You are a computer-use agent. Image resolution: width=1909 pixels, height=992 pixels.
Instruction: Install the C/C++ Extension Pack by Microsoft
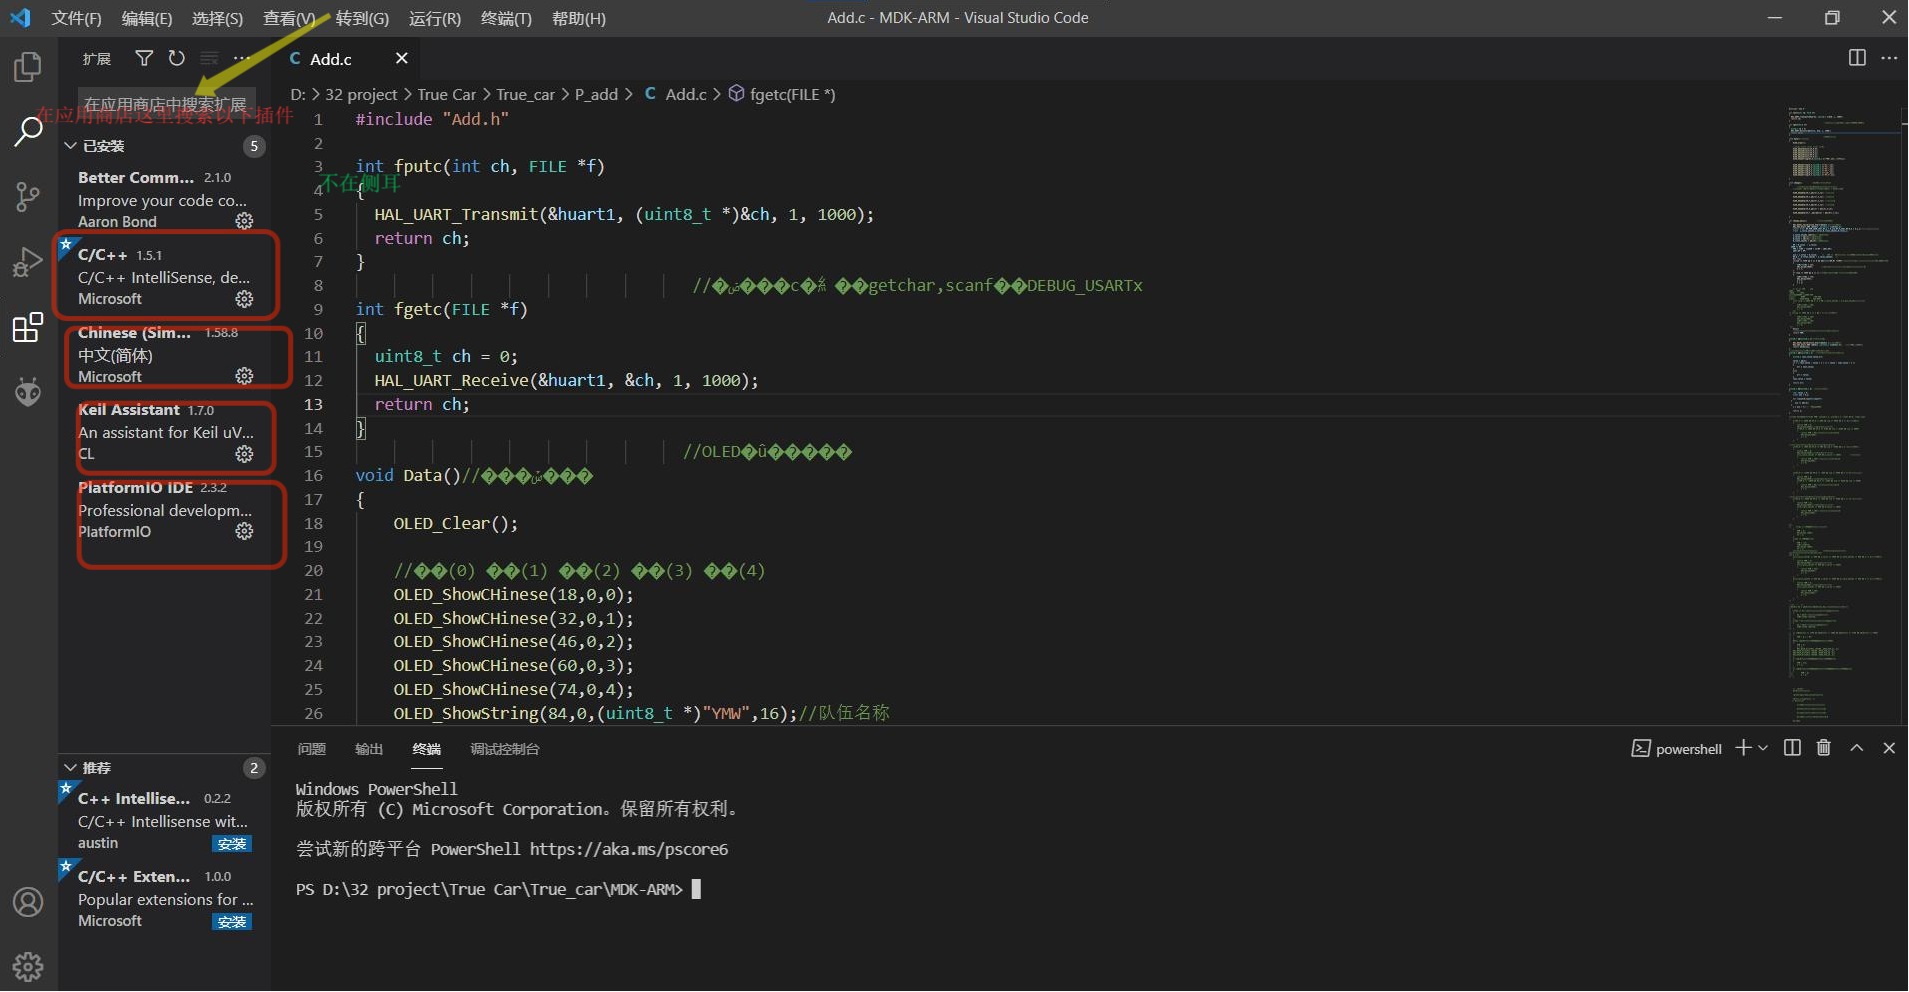tap(232, 922)
